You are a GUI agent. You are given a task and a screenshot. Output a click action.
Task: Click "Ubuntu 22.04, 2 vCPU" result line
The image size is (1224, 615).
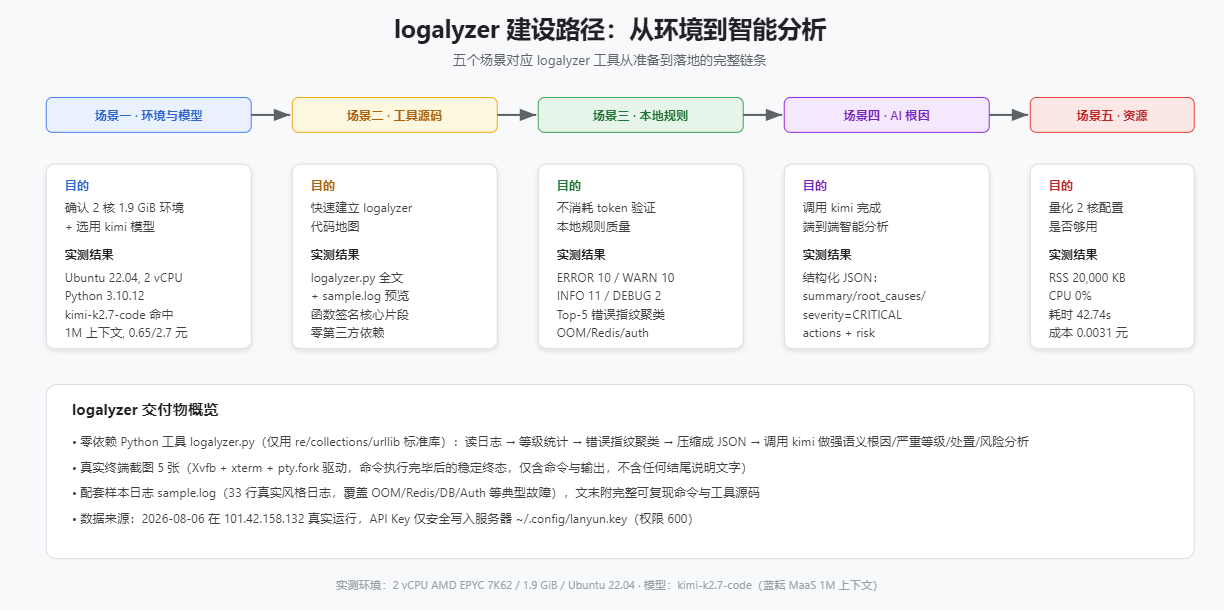click(x=125, y=278)
